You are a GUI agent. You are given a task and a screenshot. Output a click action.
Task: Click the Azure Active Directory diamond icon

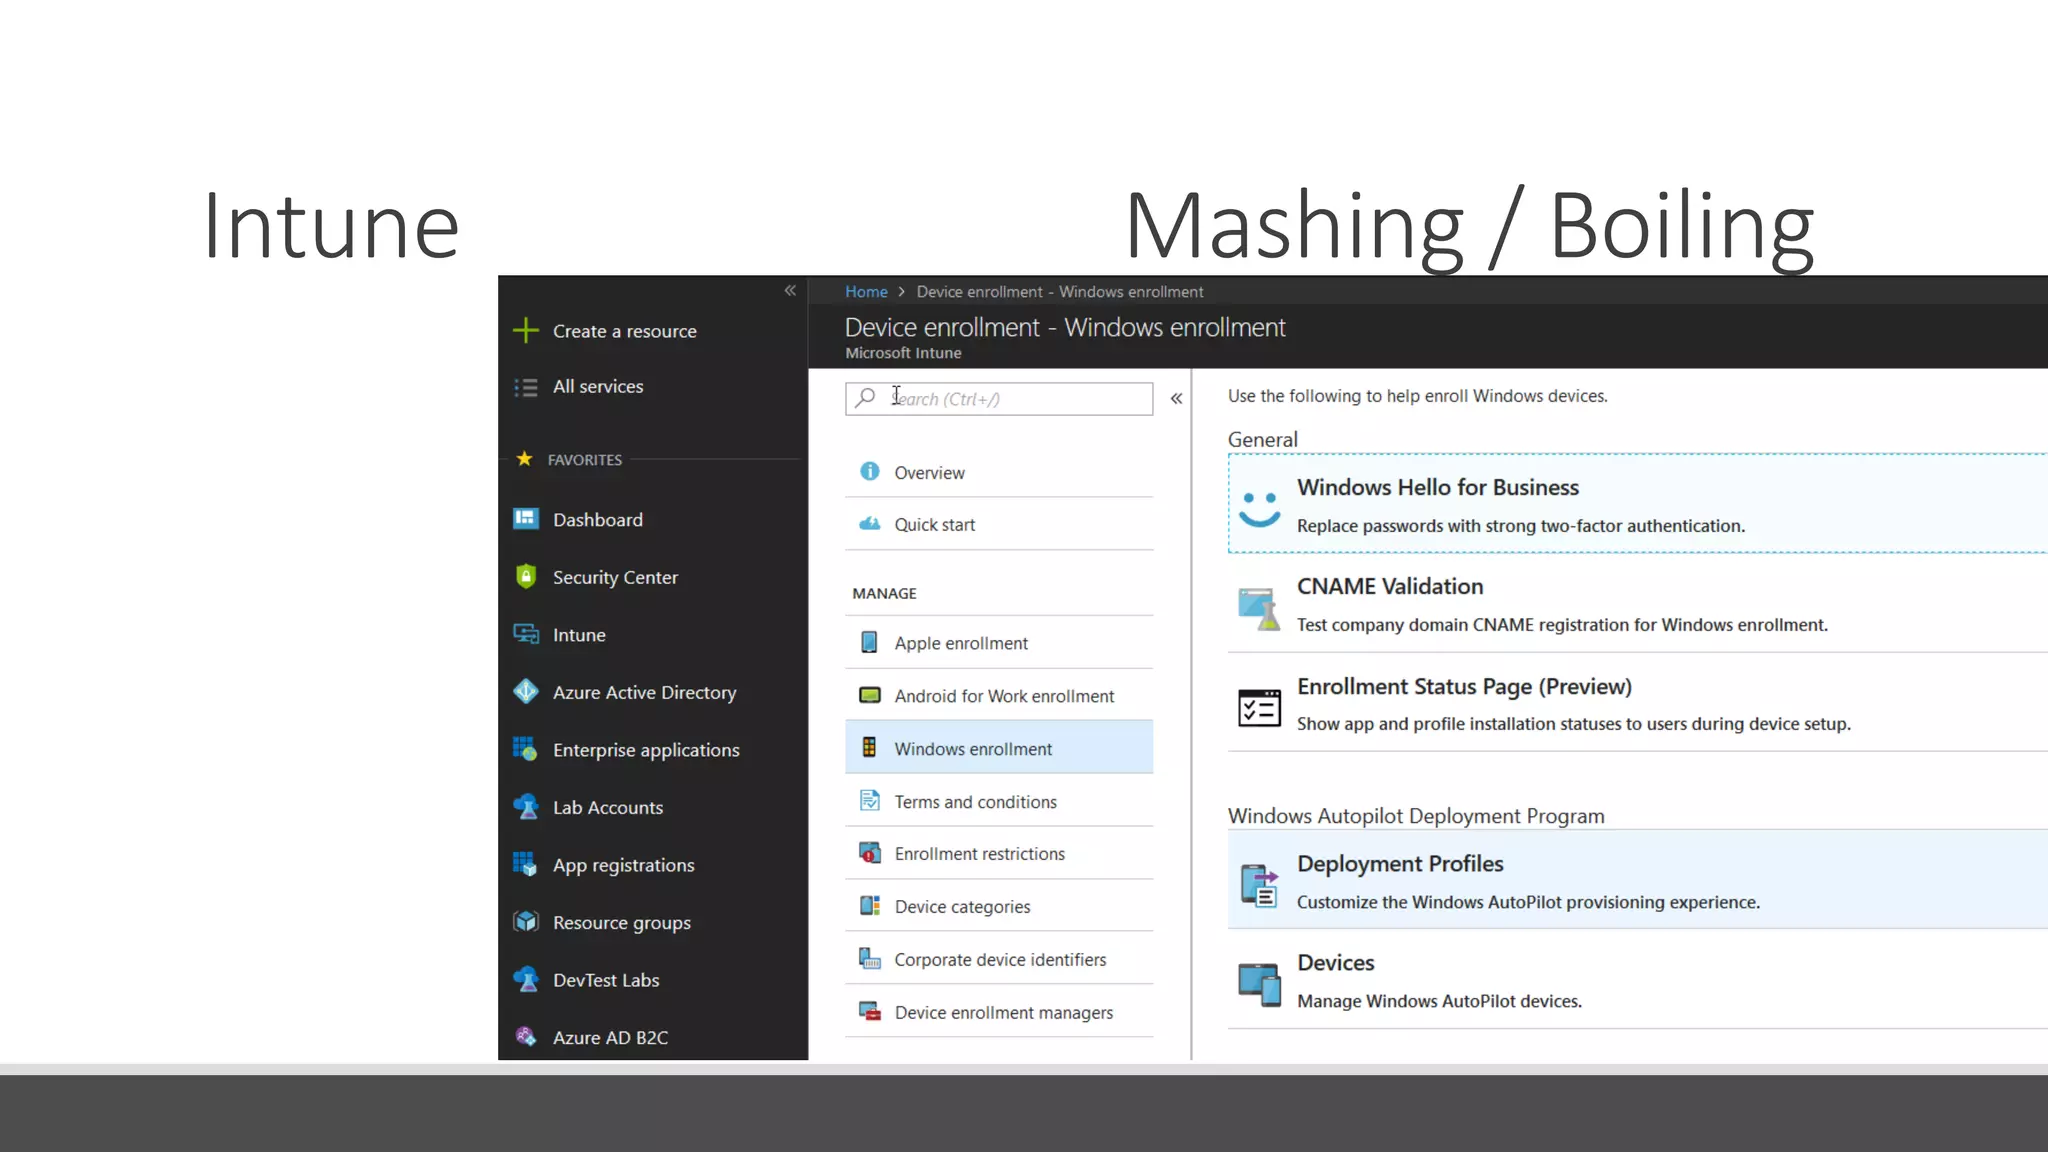click(526, 691)
